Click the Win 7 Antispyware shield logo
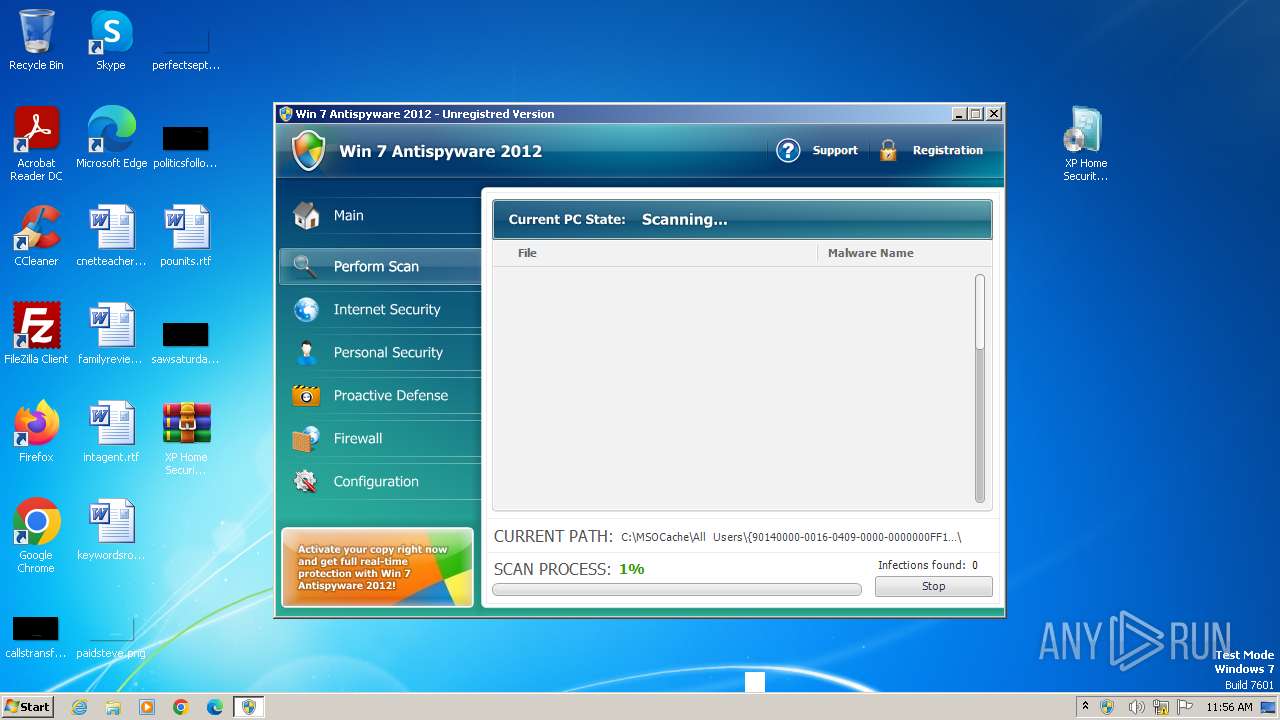 (308, 151)
